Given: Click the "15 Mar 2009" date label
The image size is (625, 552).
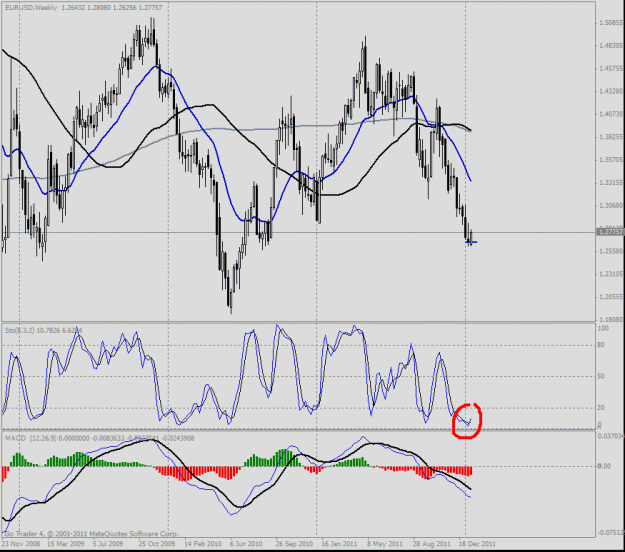Looking at the screenshot, I should click(x=66, y=544).
